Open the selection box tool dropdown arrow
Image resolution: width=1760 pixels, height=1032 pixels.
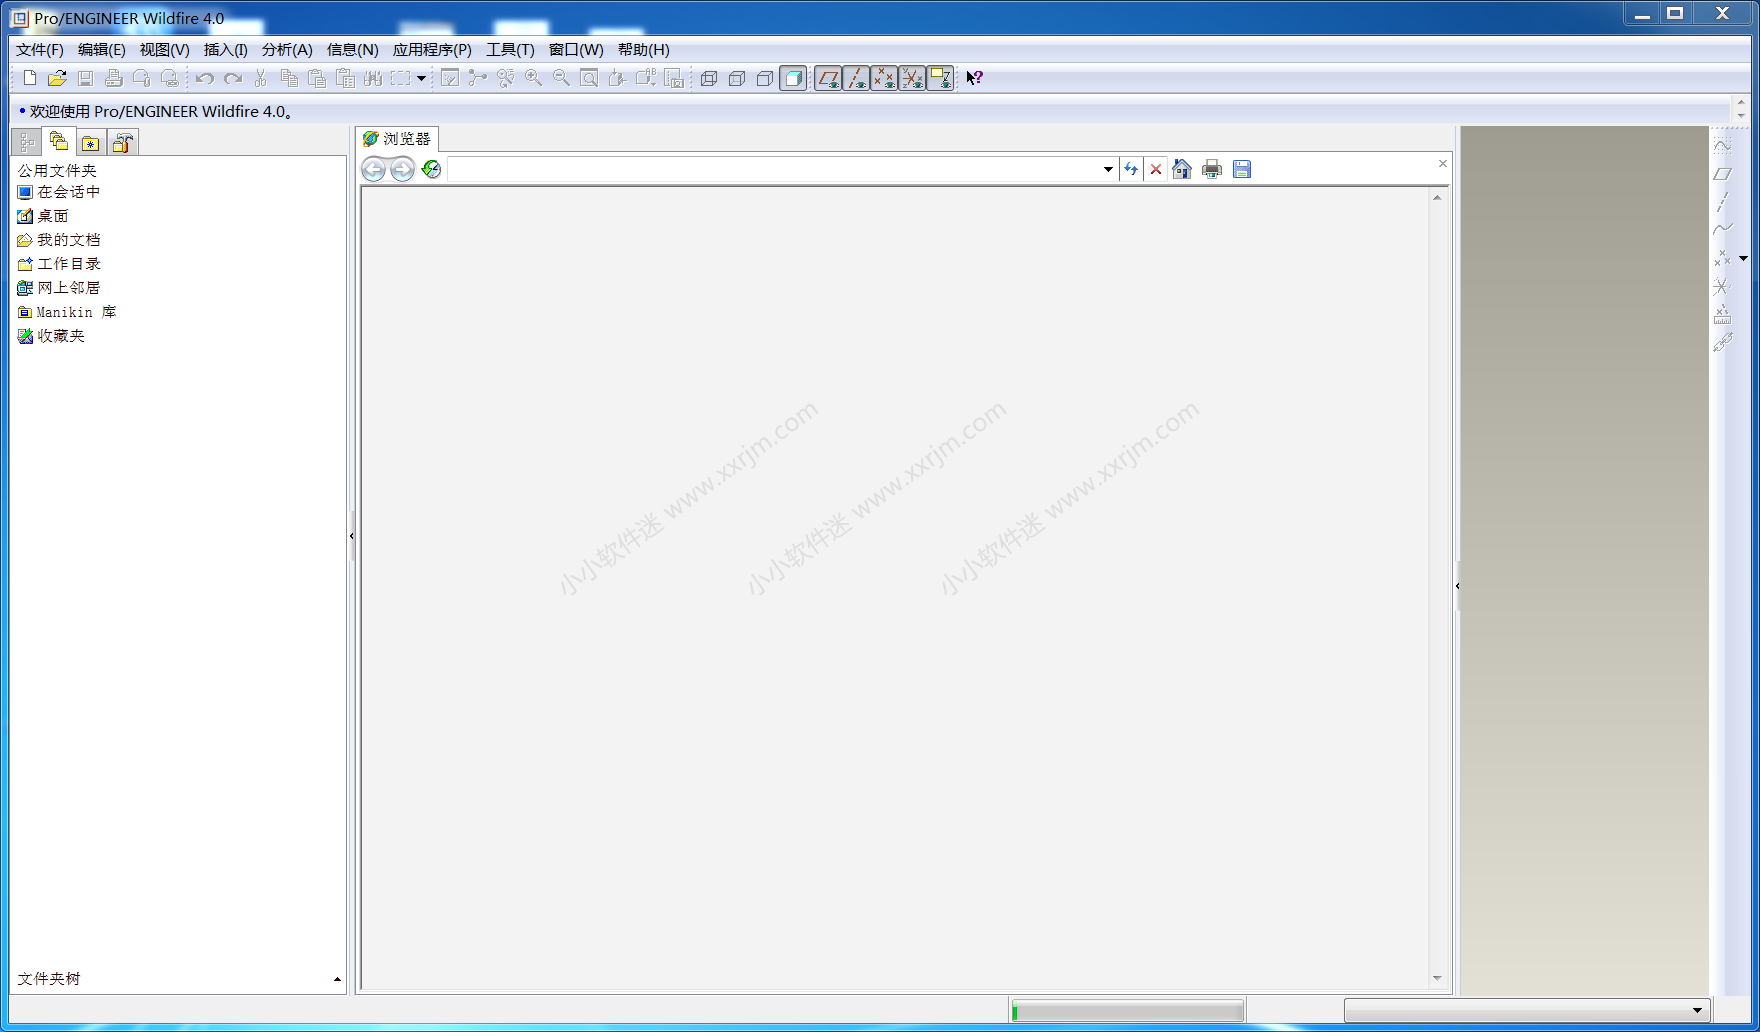pyautogui.click(x=421, y=78)
